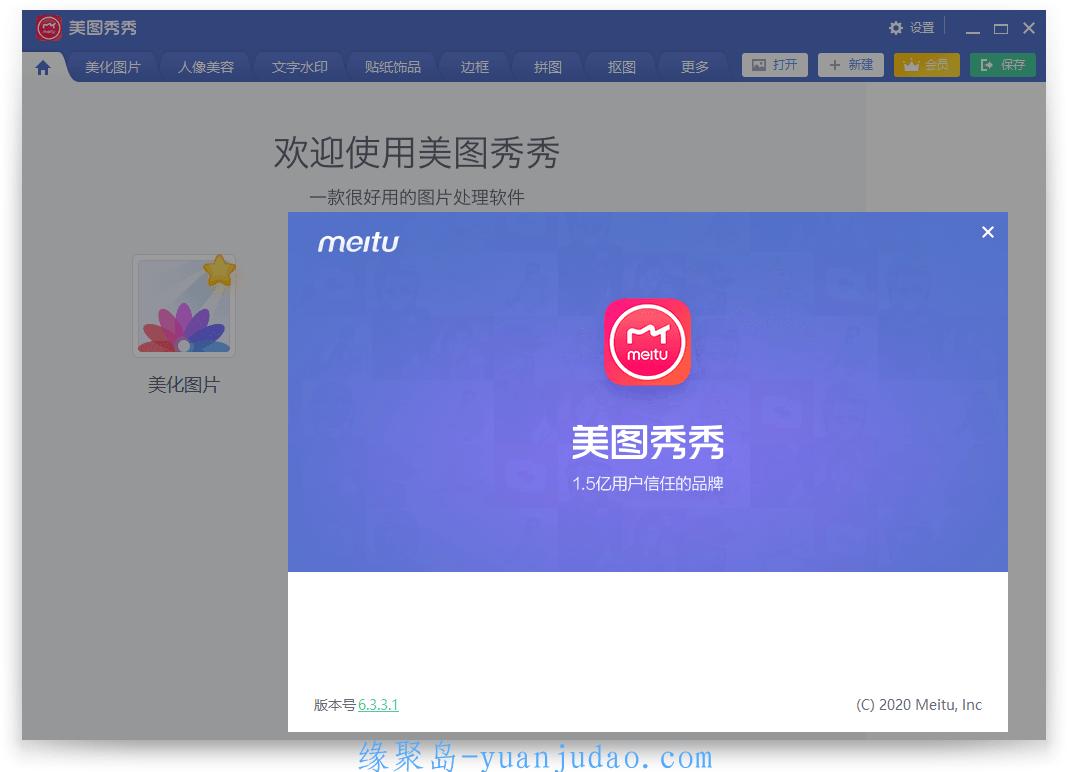Select the 贴纸饰品 tab
The image size is (1068, 772).
[x=393, y=67]
